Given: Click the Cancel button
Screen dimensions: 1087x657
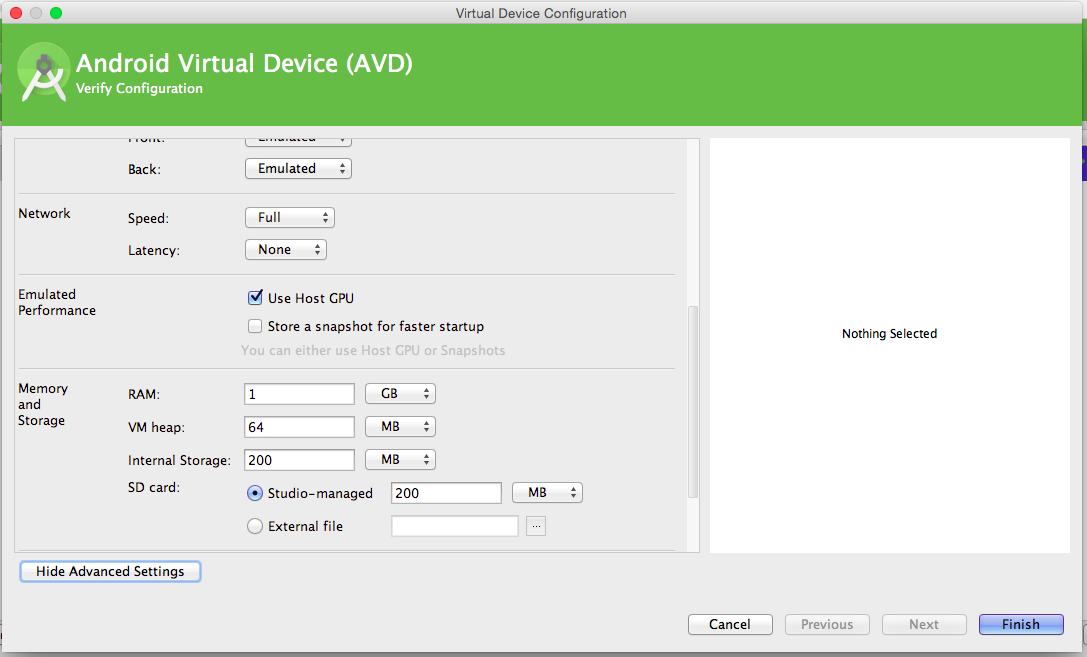Looking at the screenshot, I should [730, 624].
